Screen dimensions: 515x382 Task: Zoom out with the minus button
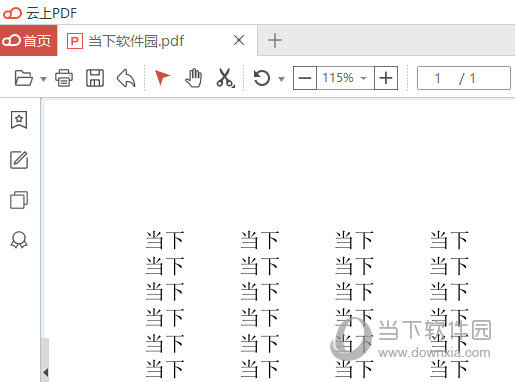coord(305,78)
